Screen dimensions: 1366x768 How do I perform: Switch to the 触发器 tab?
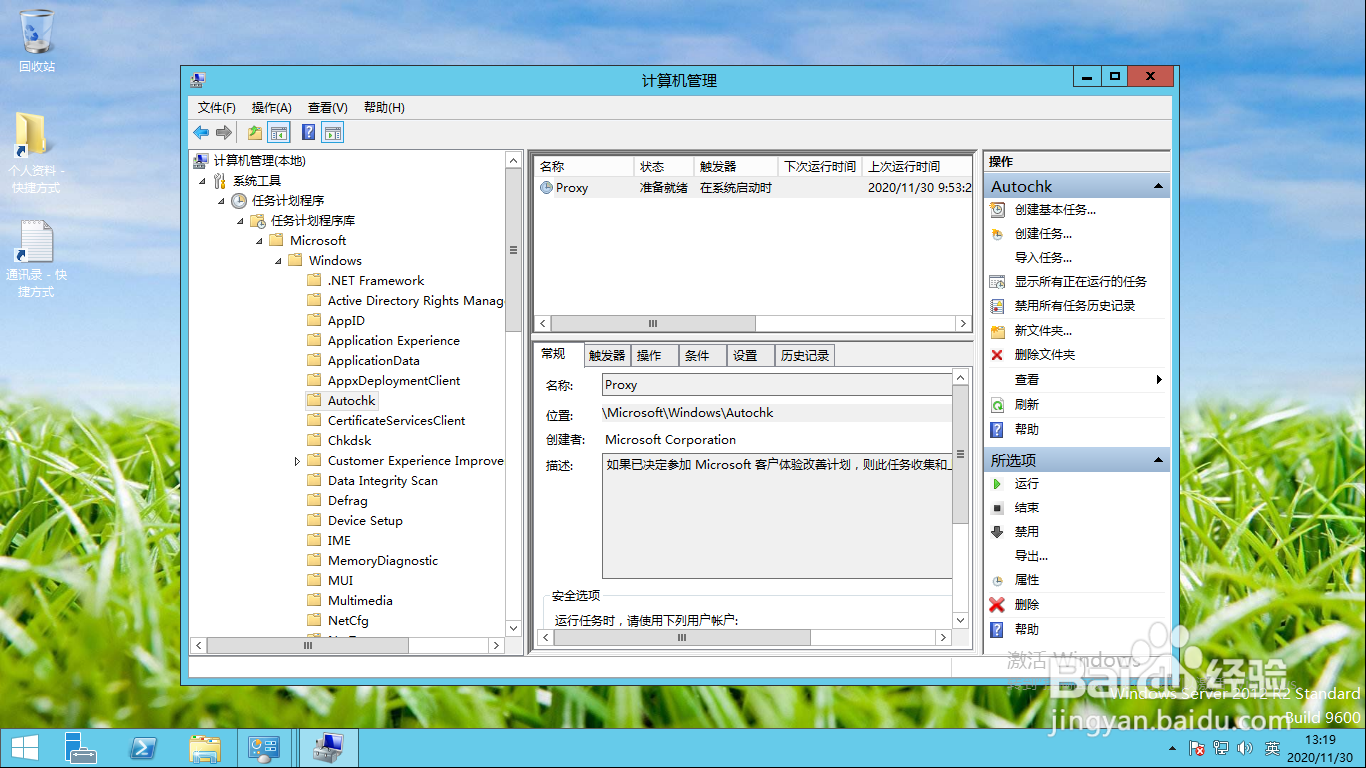[x=607, y=355]
